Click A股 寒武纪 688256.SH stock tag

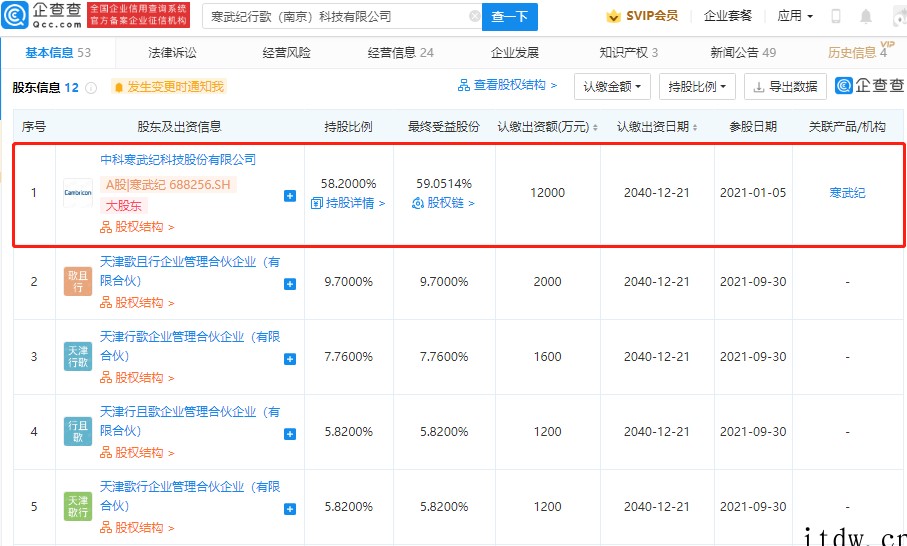click(x=168, y=185)
